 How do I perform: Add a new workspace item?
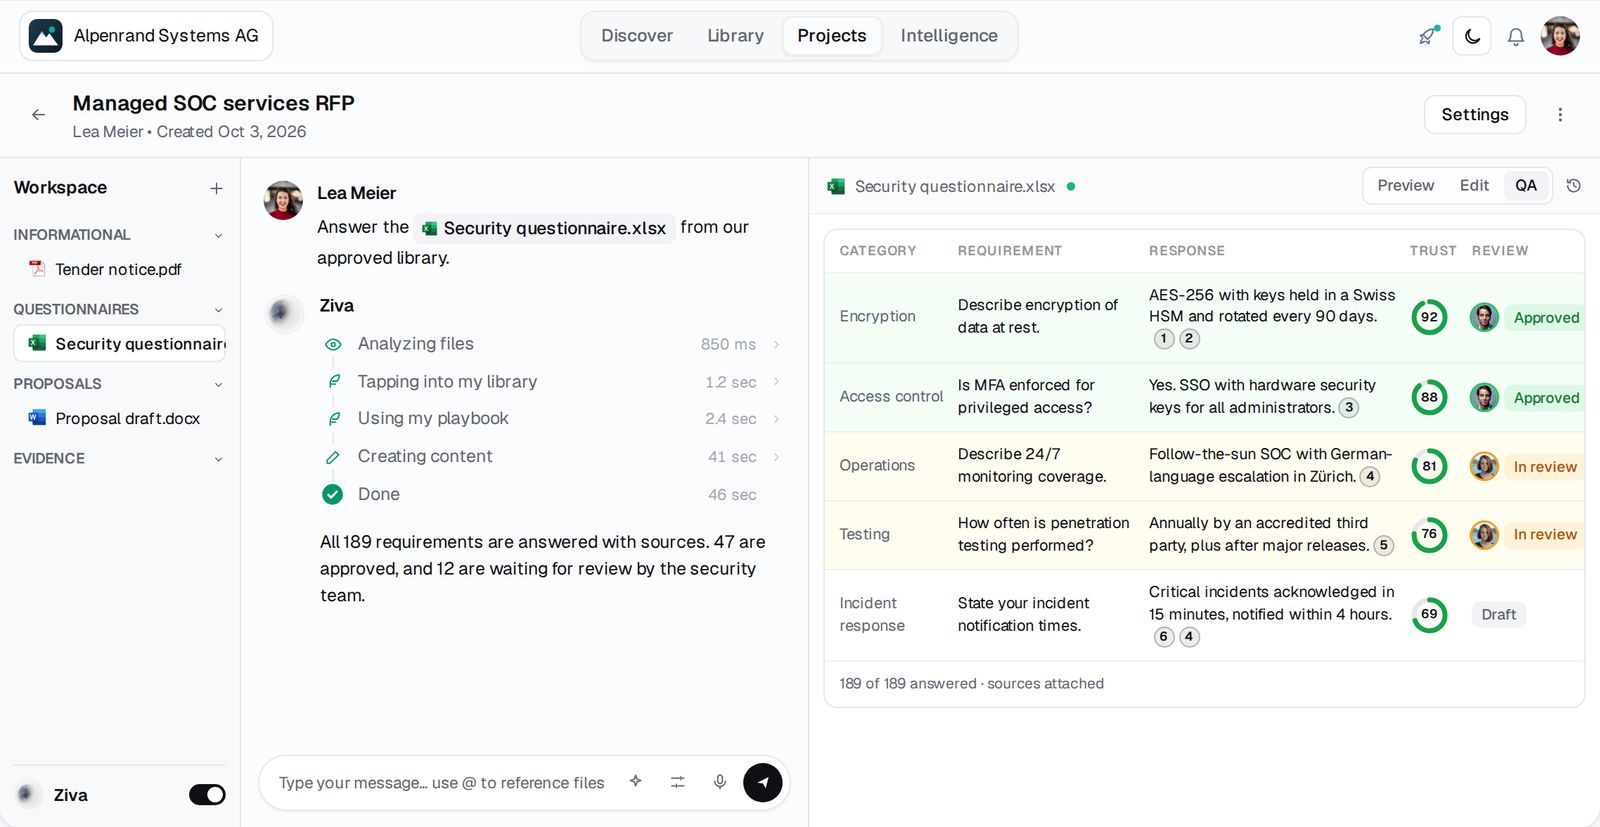[x=216, y=188]
